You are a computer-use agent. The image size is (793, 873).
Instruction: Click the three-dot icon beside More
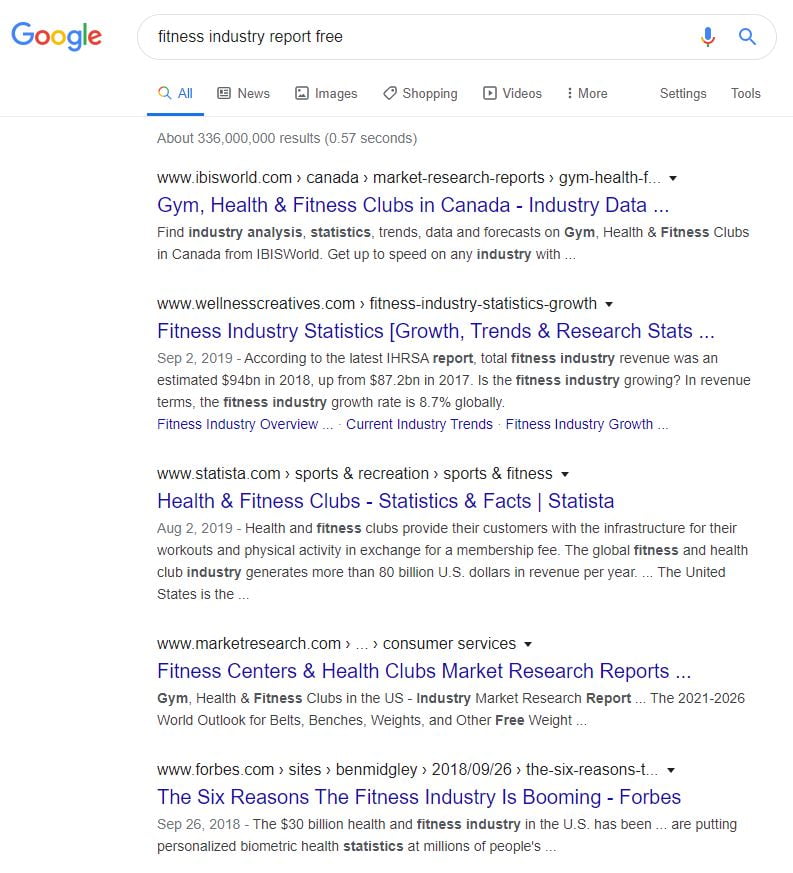(569, 93)
